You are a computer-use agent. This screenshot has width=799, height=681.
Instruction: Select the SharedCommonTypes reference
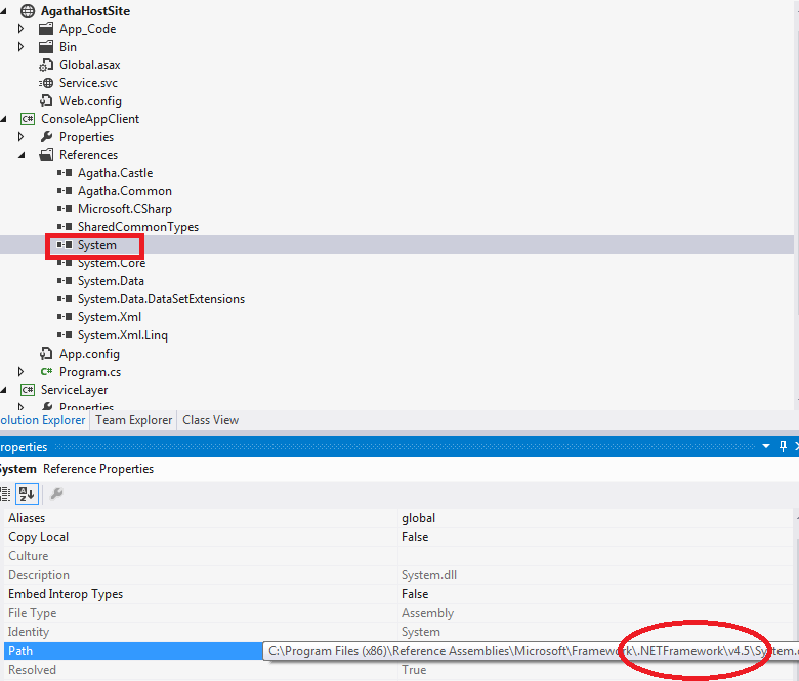click(138, 227)
